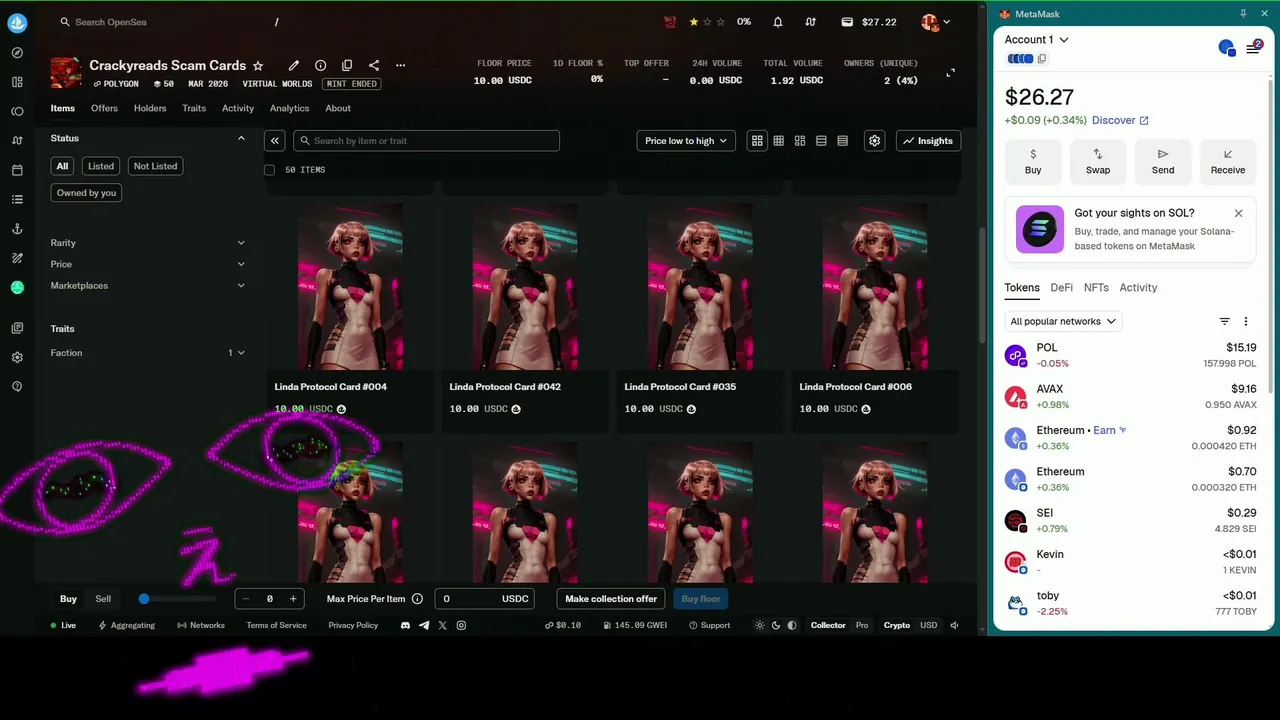Click the MetaMask Swap button
This screenshot has width=1280, height=720.
pyautogui.click(x=1098, y=162)
